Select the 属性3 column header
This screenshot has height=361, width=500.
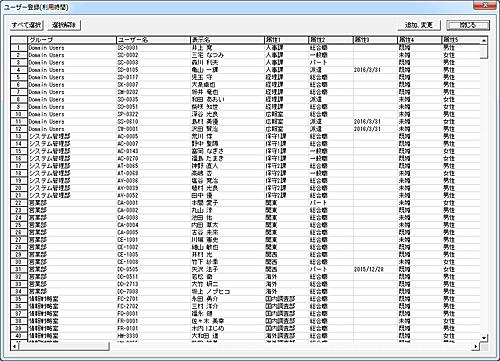(375, 40)
